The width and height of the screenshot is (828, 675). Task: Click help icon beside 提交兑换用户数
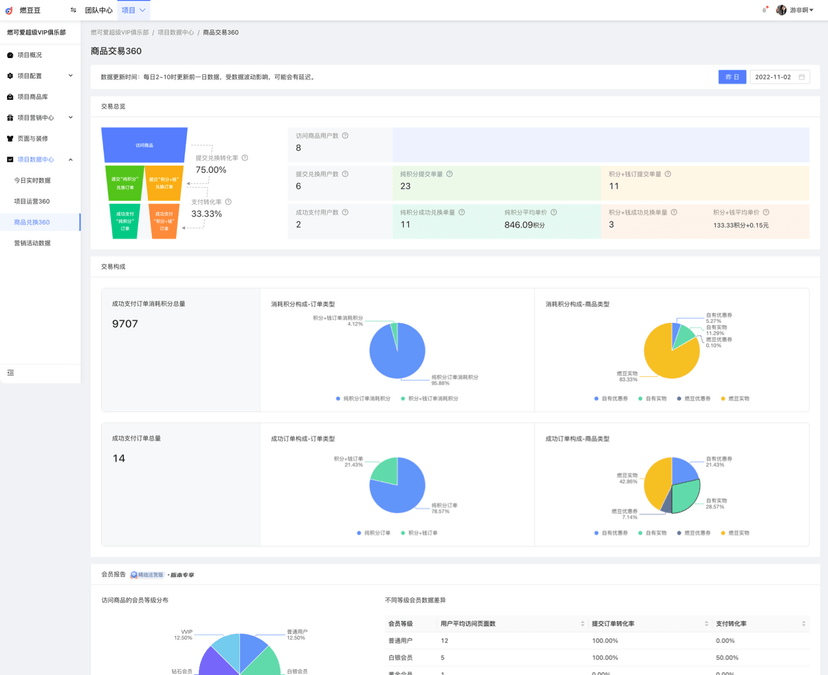tap(345, 174)
